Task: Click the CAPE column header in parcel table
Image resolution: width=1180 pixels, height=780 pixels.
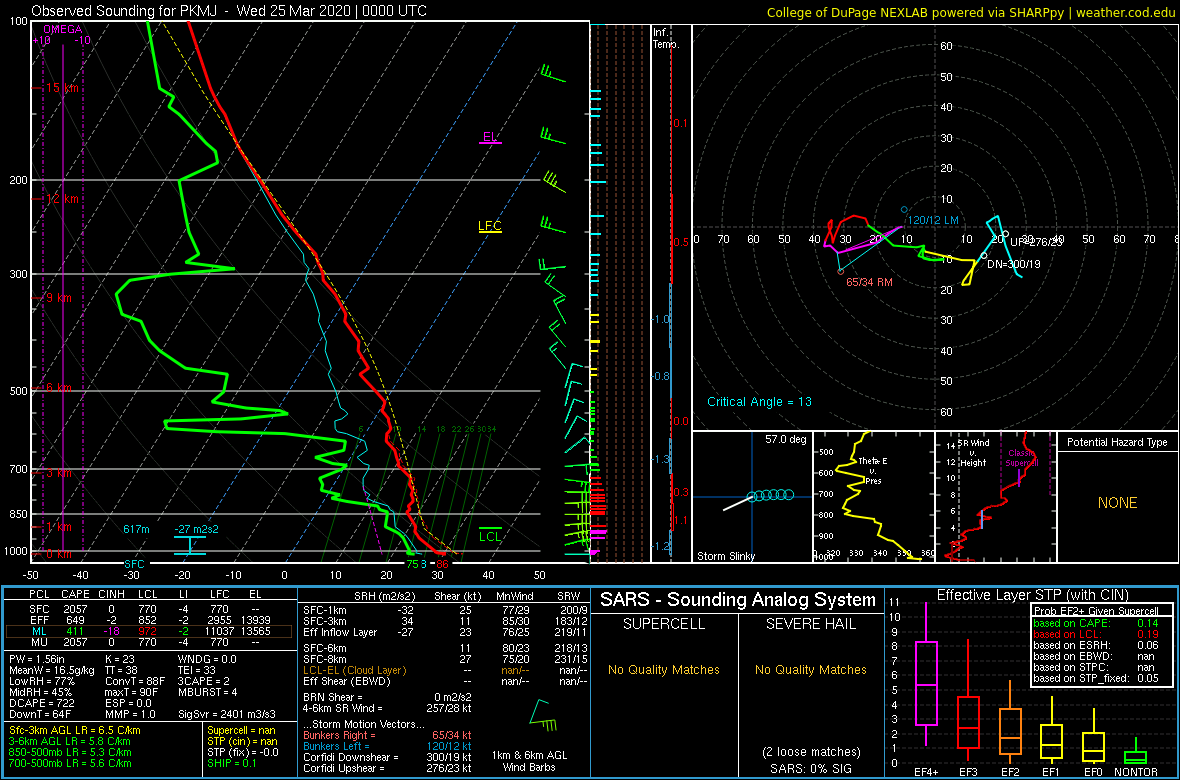Action: [x=75, y=594]
